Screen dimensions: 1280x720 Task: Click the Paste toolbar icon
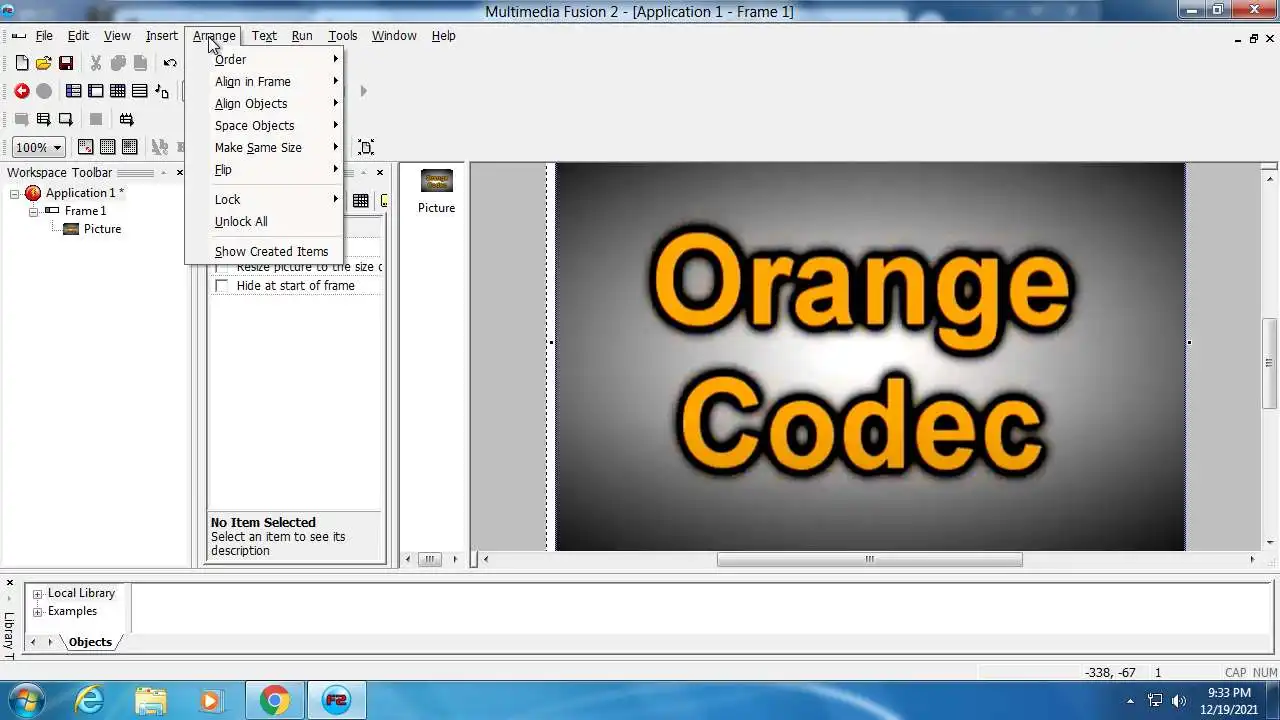(140, 63)
